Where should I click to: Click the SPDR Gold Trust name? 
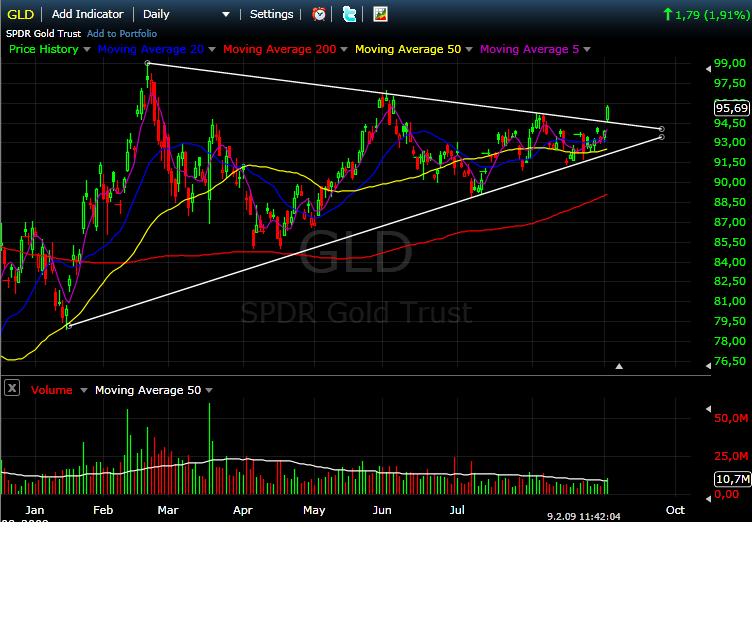pyautogui.click(x=43, y=34)
